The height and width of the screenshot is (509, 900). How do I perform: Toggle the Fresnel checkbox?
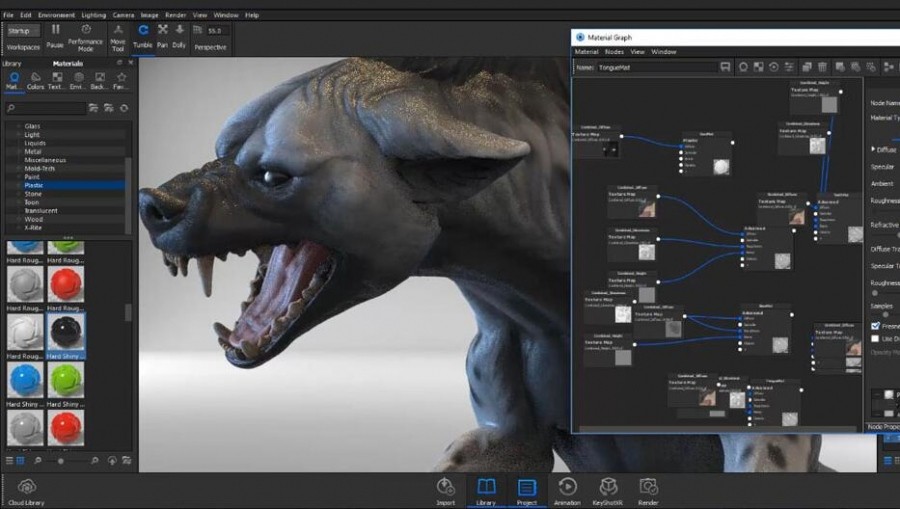875,325
